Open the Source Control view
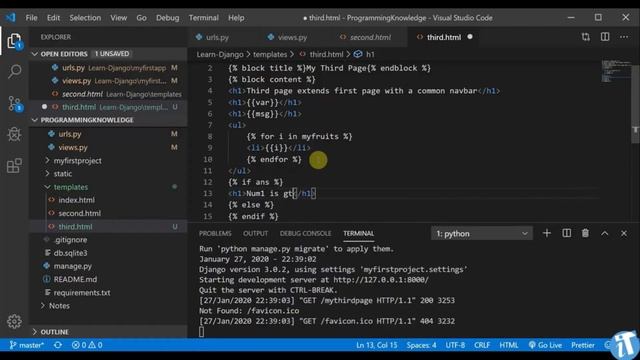Viewport: 640px width, 360px height. (14, 103)
